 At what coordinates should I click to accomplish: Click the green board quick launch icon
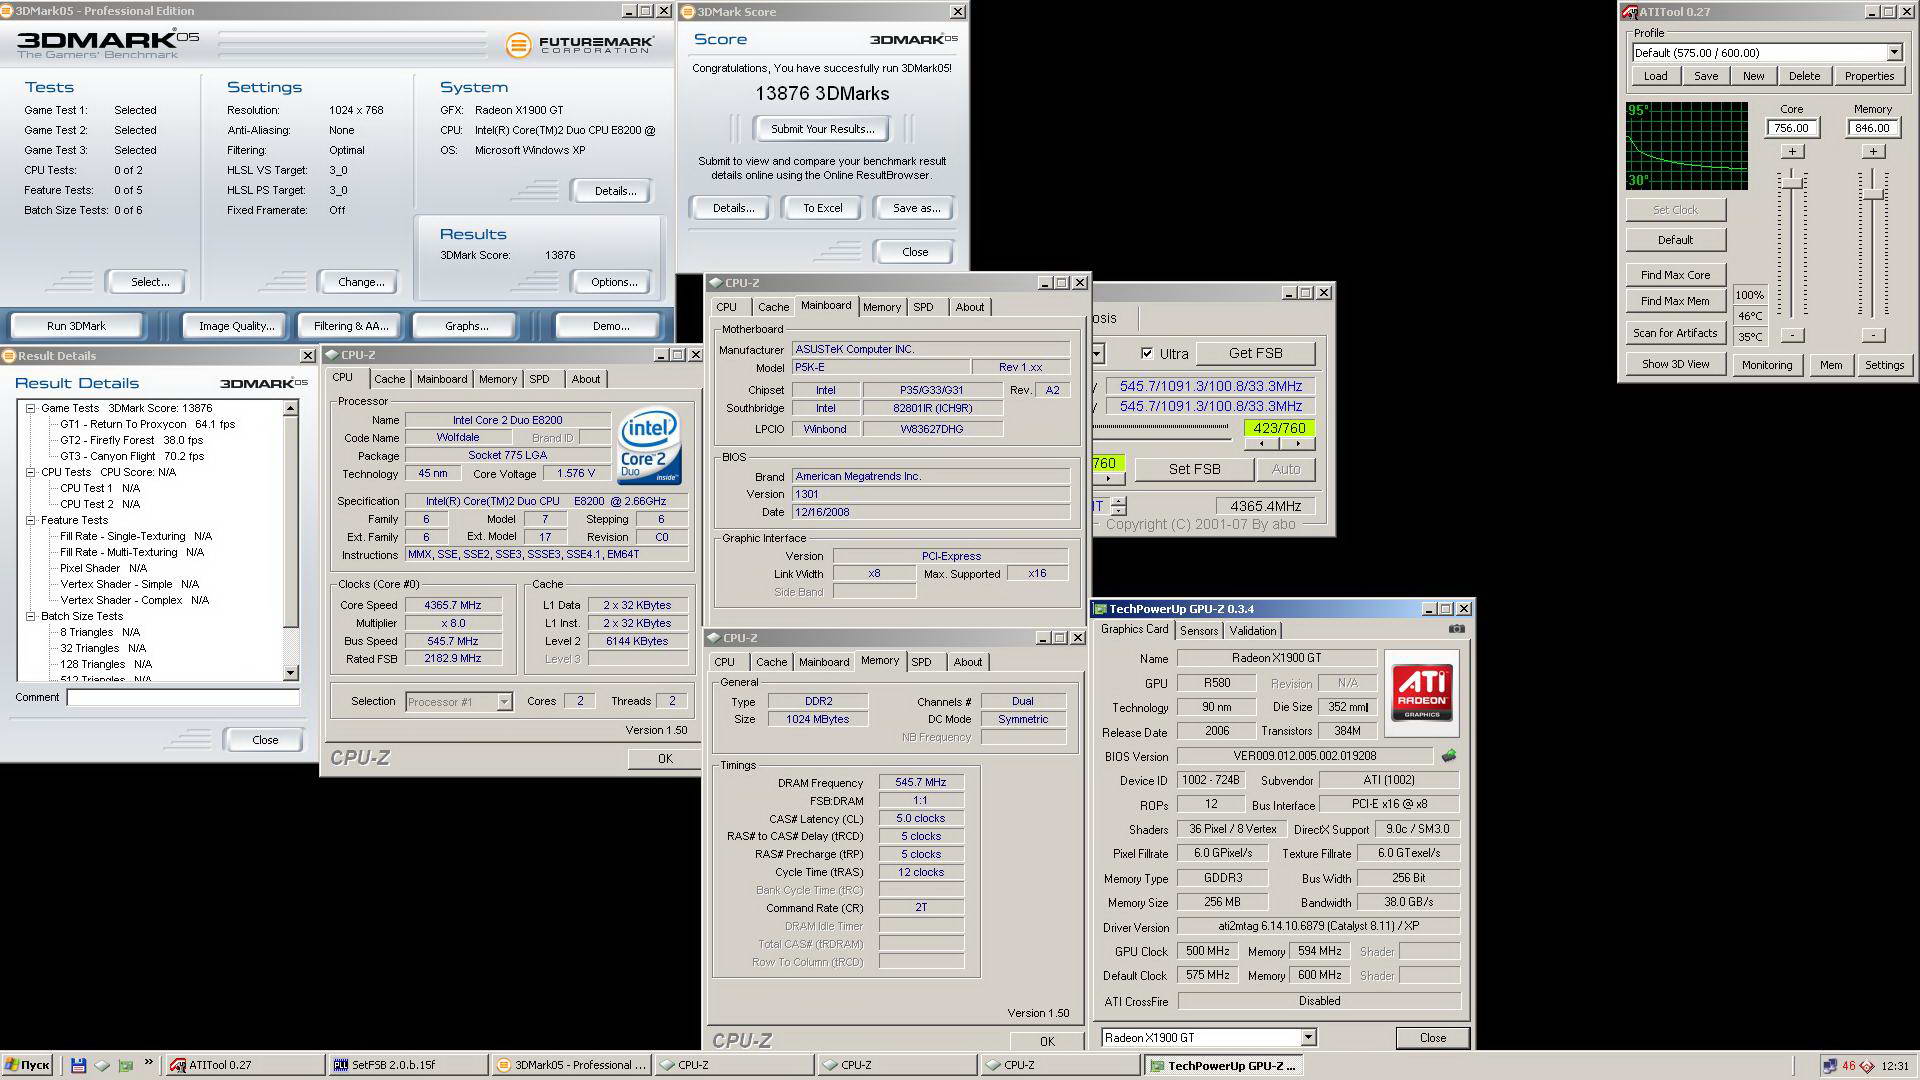click(x=125, y=1065)
